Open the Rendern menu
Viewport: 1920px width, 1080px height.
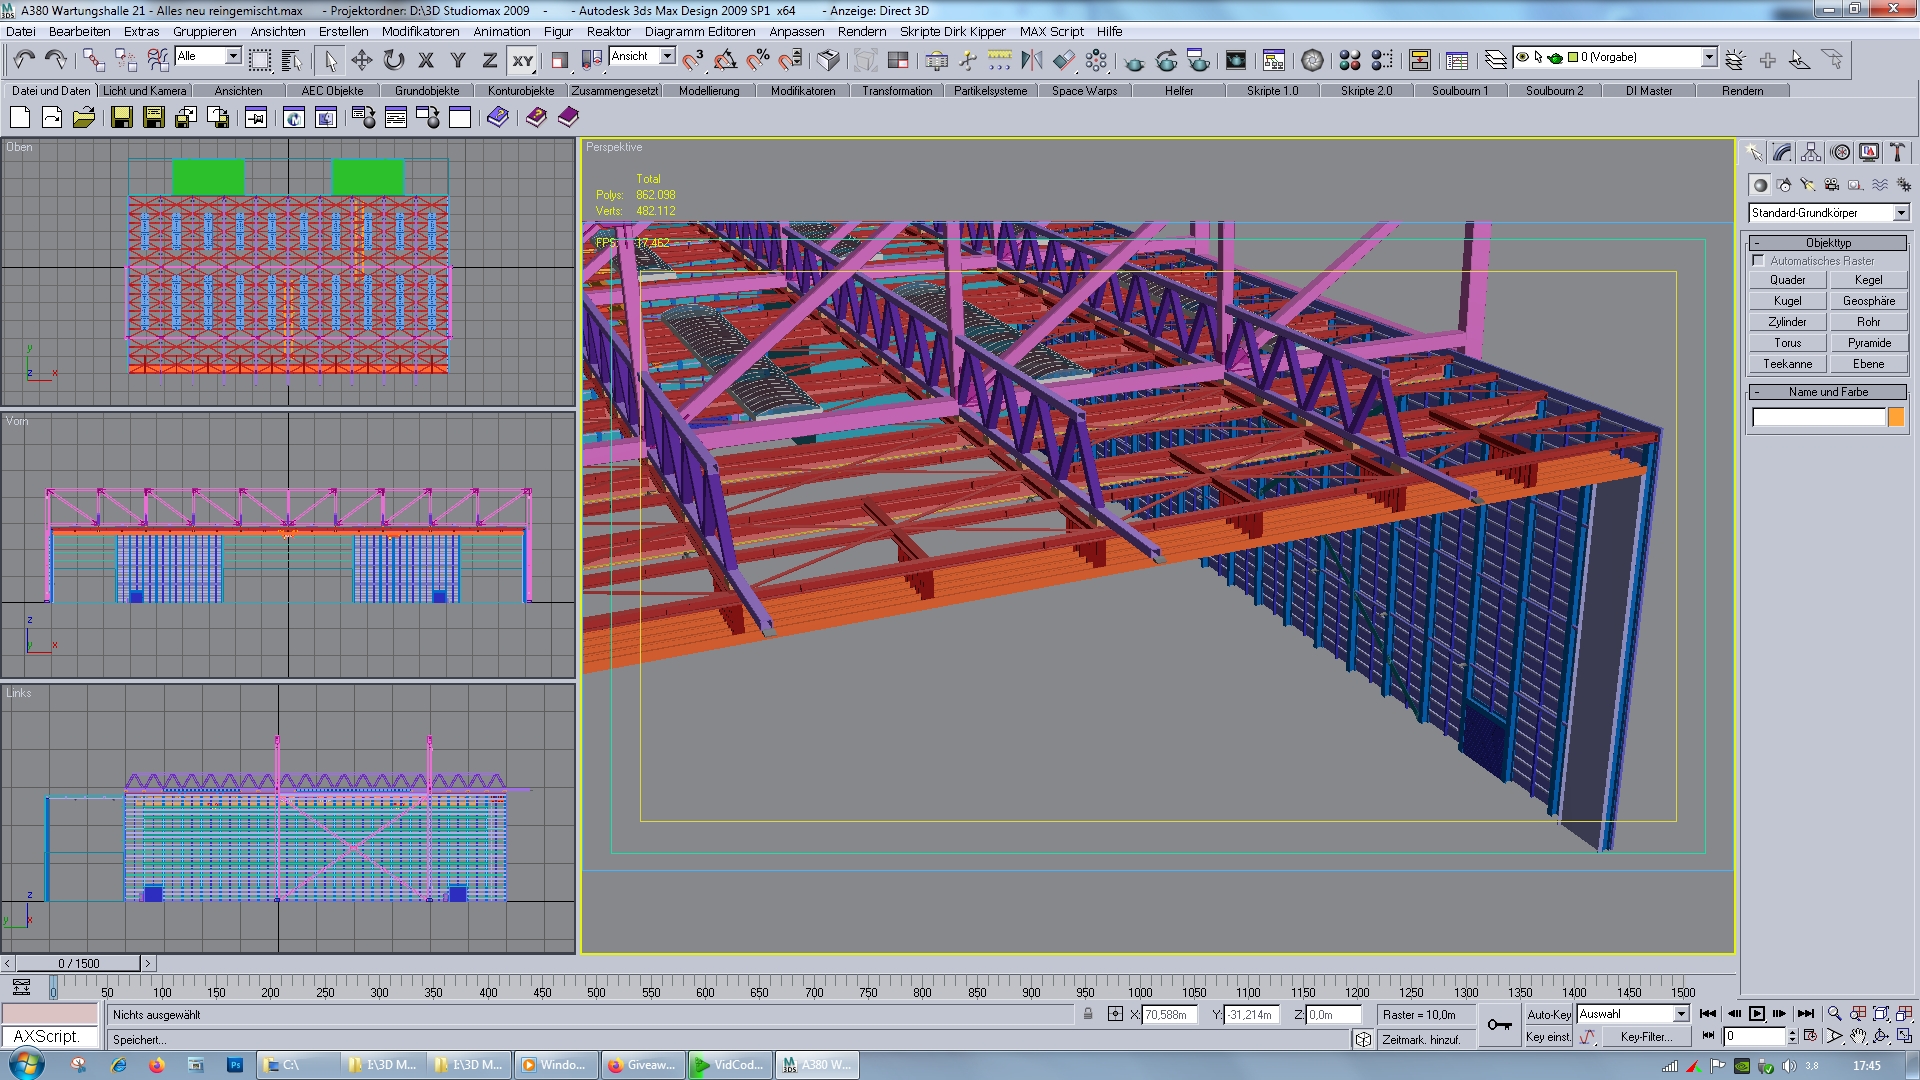[x=861, y=31]
